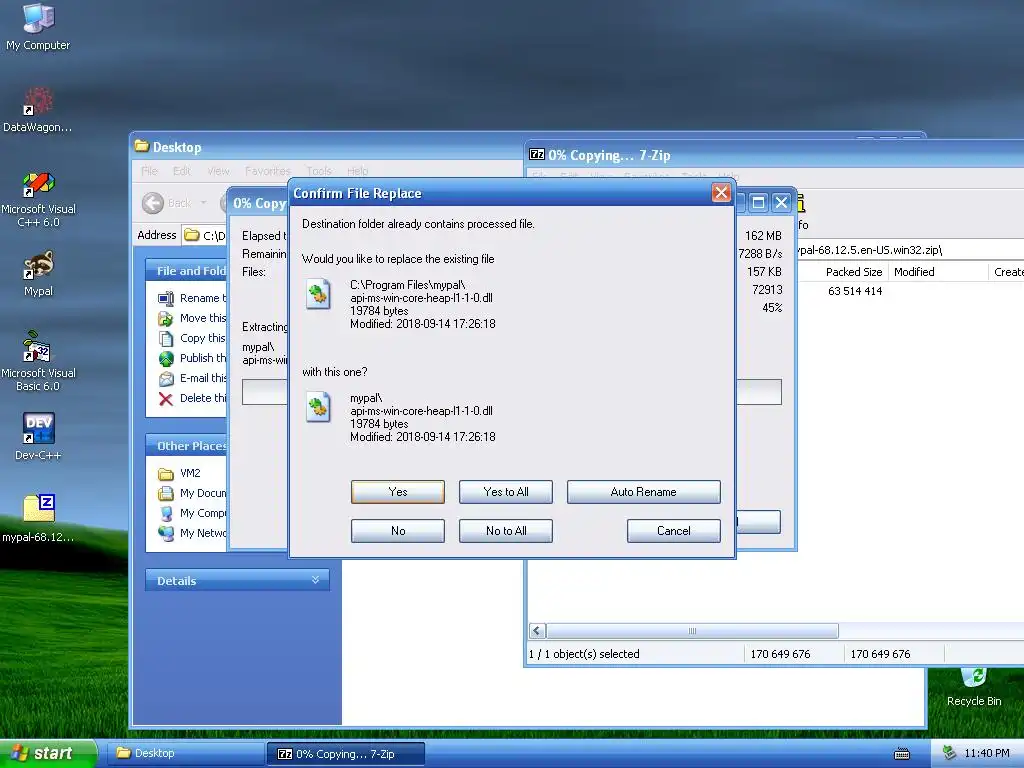Click Copy this file task icon
1024x768 pixels.
(x=166, y=338)
